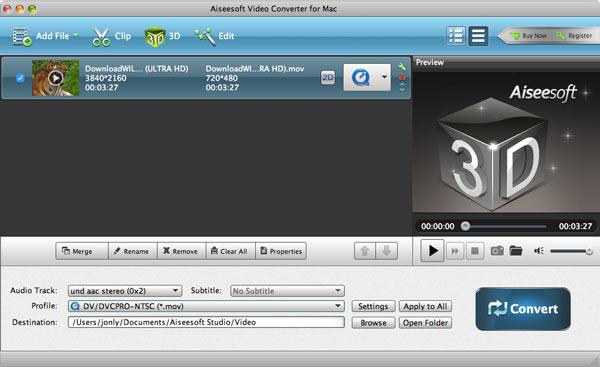Image resolution: width=600 pixels, height=367 pixels.
Task: Click the preview elapsed time 00:00:00
Action: point(438,226)
